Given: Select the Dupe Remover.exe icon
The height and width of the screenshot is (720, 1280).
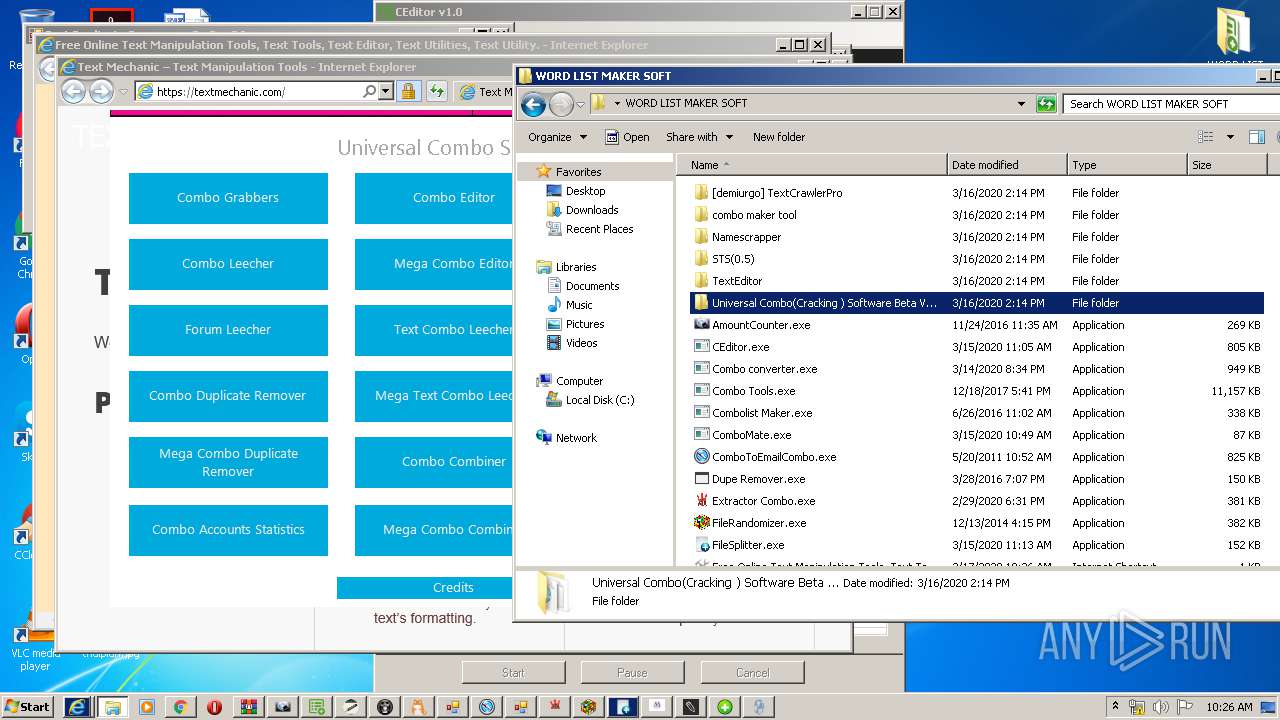Looking at the screenshot, I should pyautogui.click(x=701, y=479).
